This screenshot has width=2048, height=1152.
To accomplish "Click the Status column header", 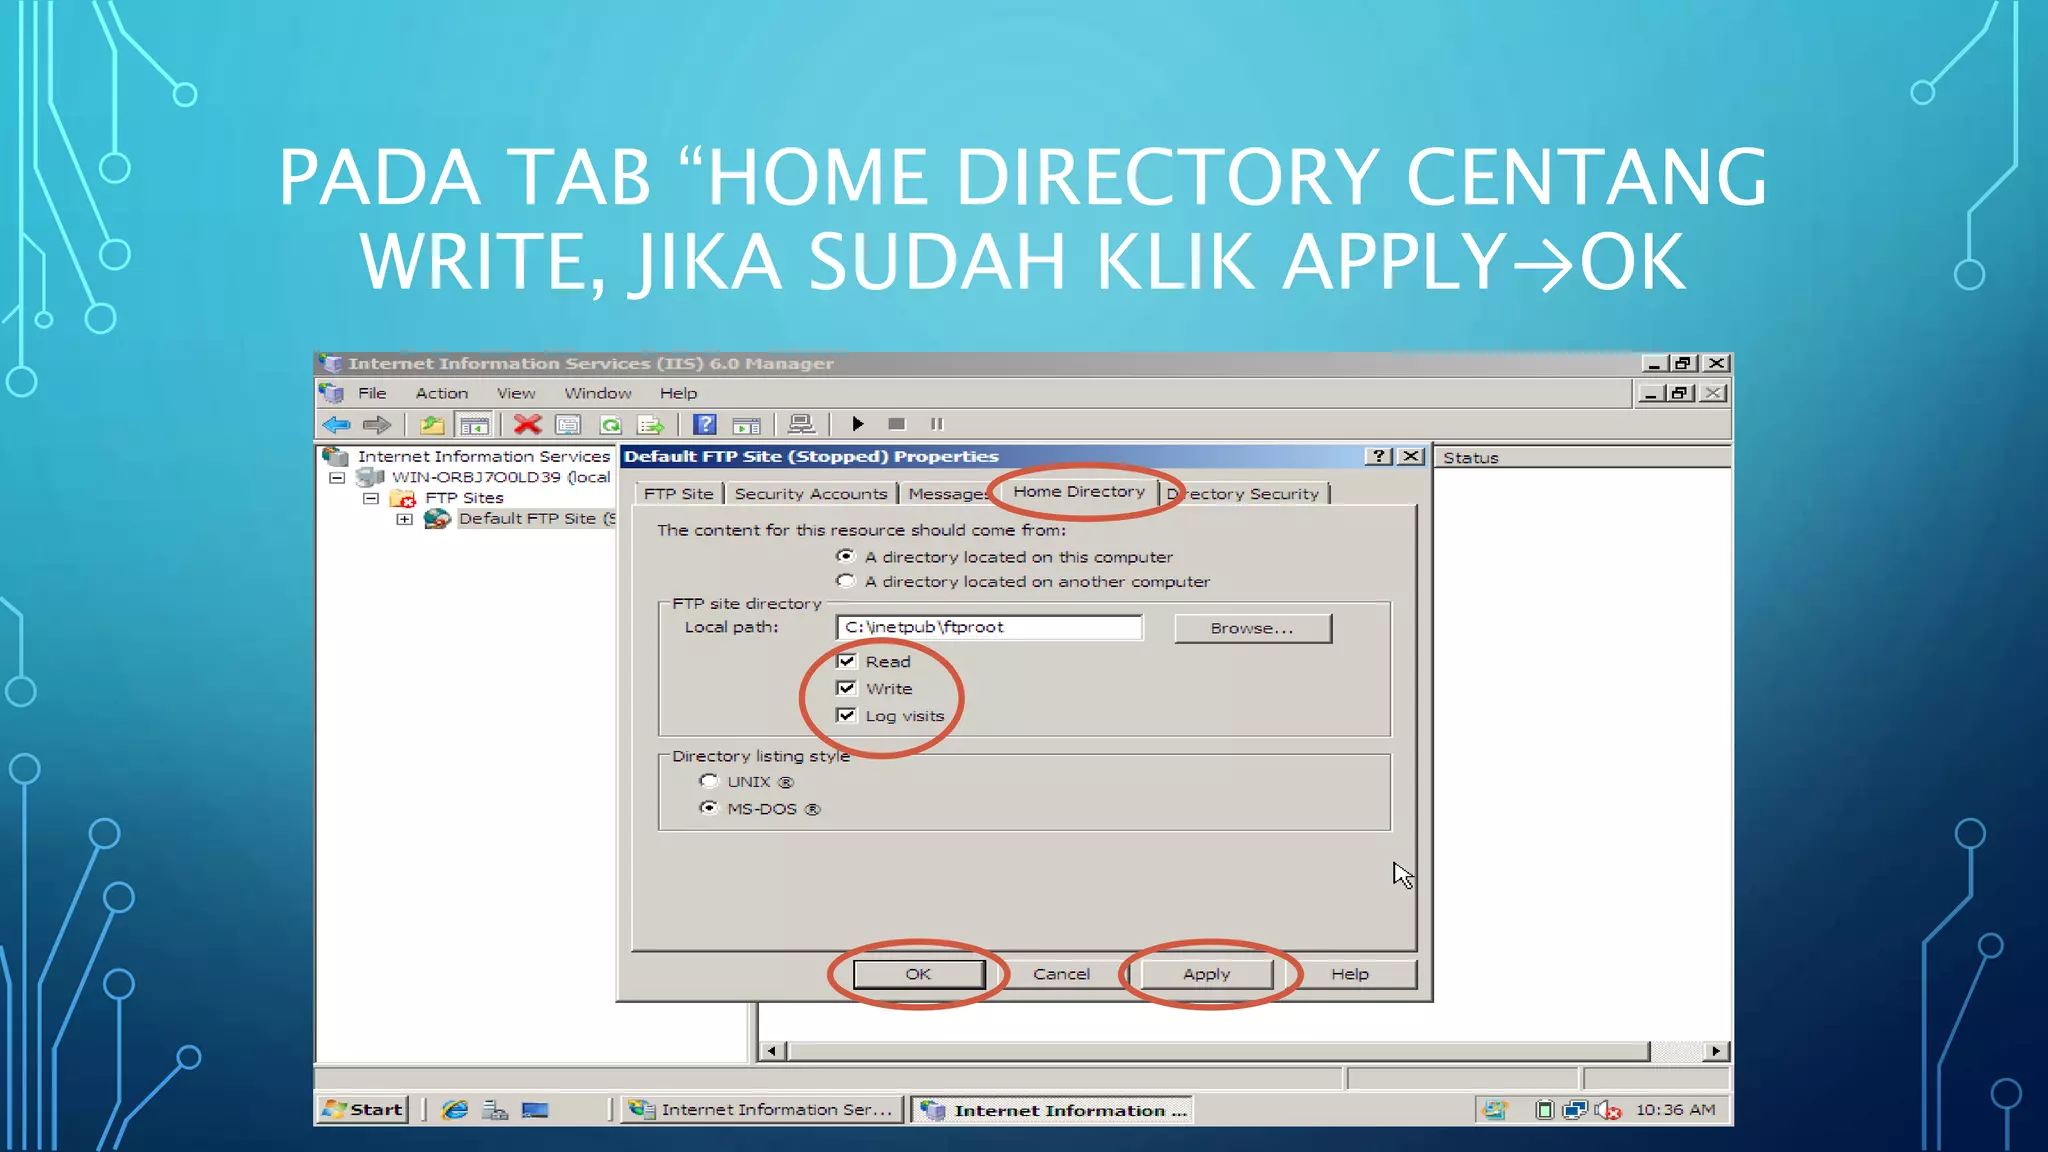I will [x=1582, y=458].
